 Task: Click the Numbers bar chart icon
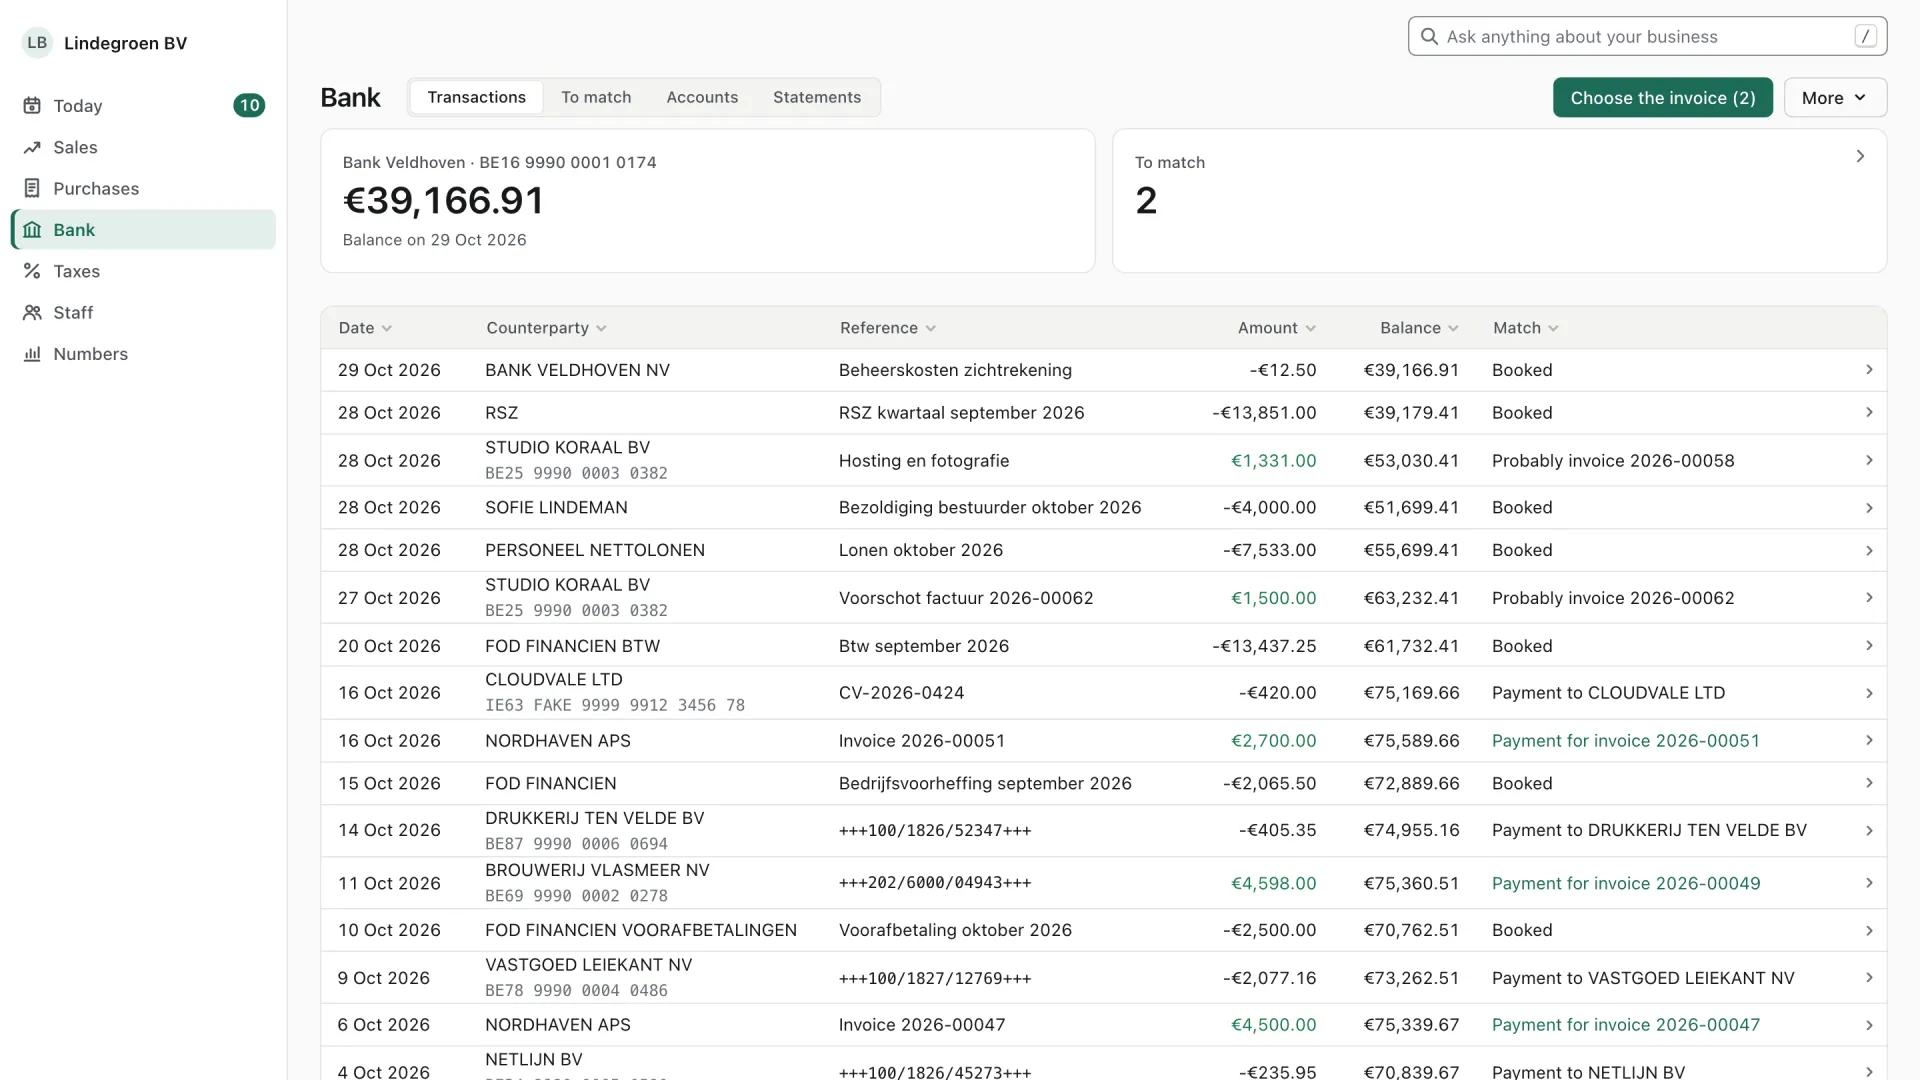tap(32, 354)
